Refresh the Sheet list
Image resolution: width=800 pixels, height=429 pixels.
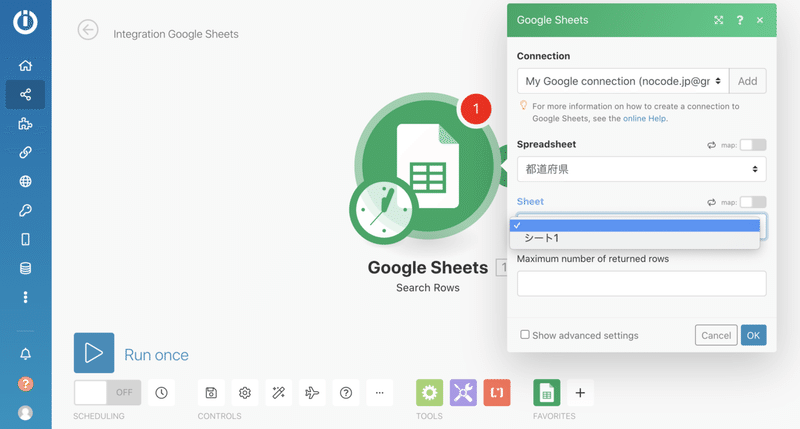(711, 202)
